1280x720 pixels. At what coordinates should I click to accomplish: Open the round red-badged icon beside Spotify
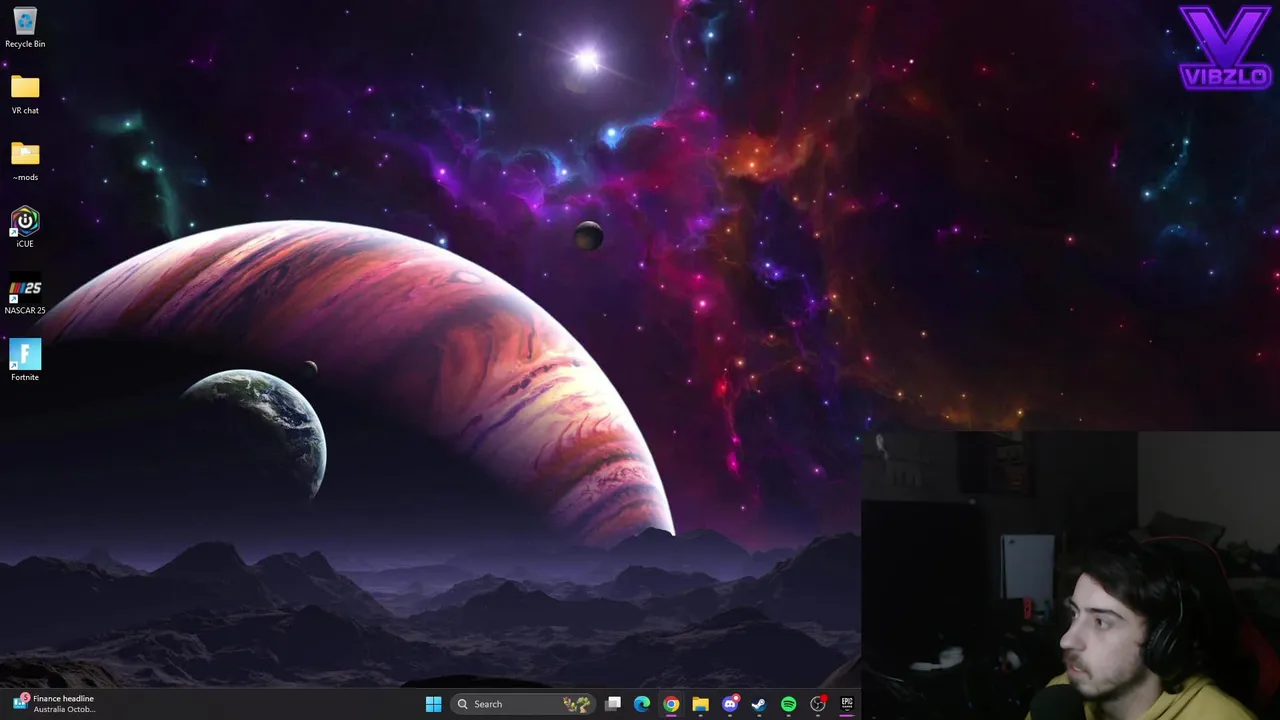pos(818,704)
